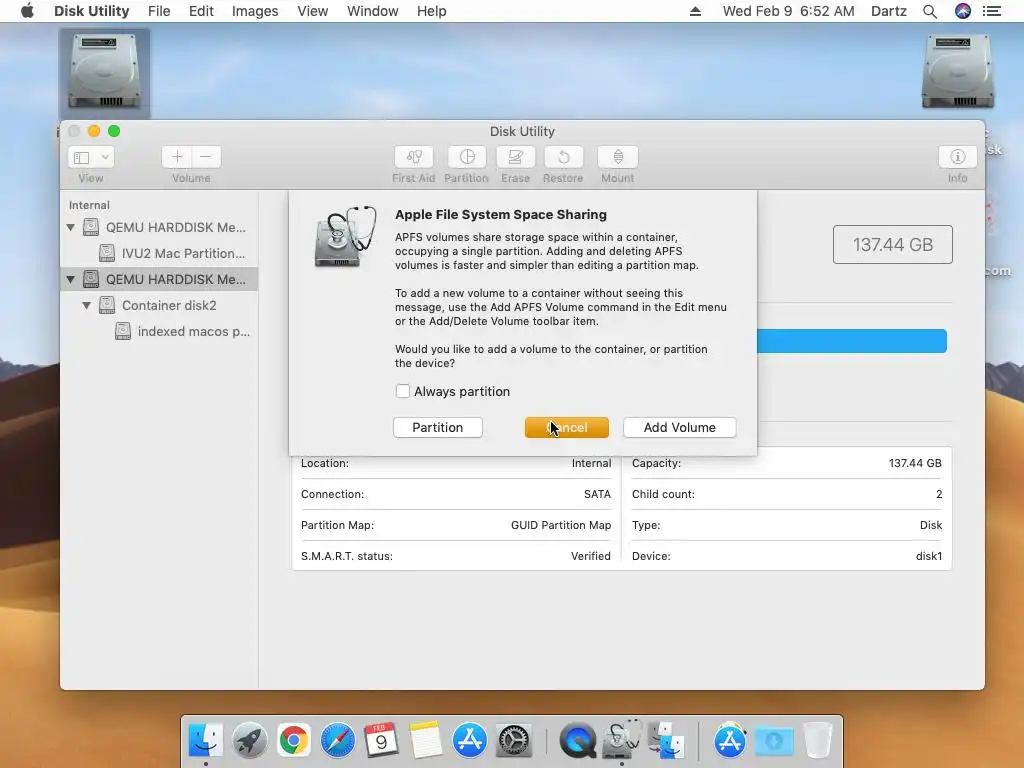The height and width of the screenshot is (768, 1024).
Task: Open Migration Assistant icon in Dock
Action: tap(665, 740)
